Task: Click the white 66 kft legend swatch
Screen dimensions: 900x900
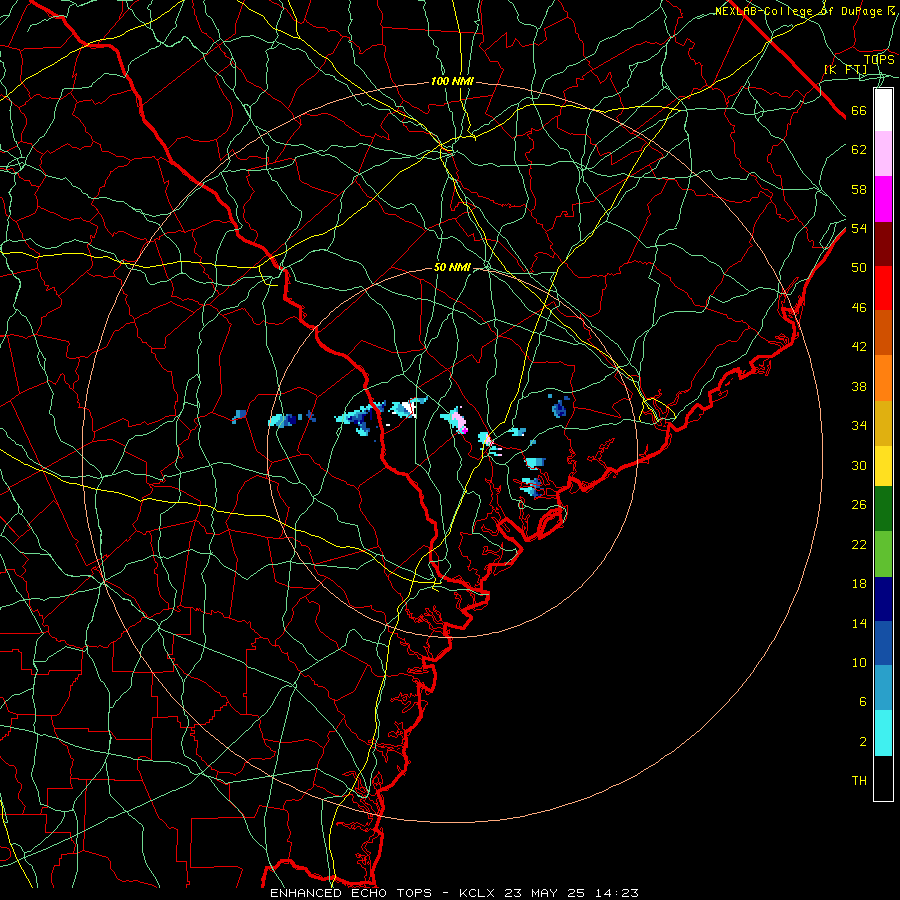Action: 883,110
